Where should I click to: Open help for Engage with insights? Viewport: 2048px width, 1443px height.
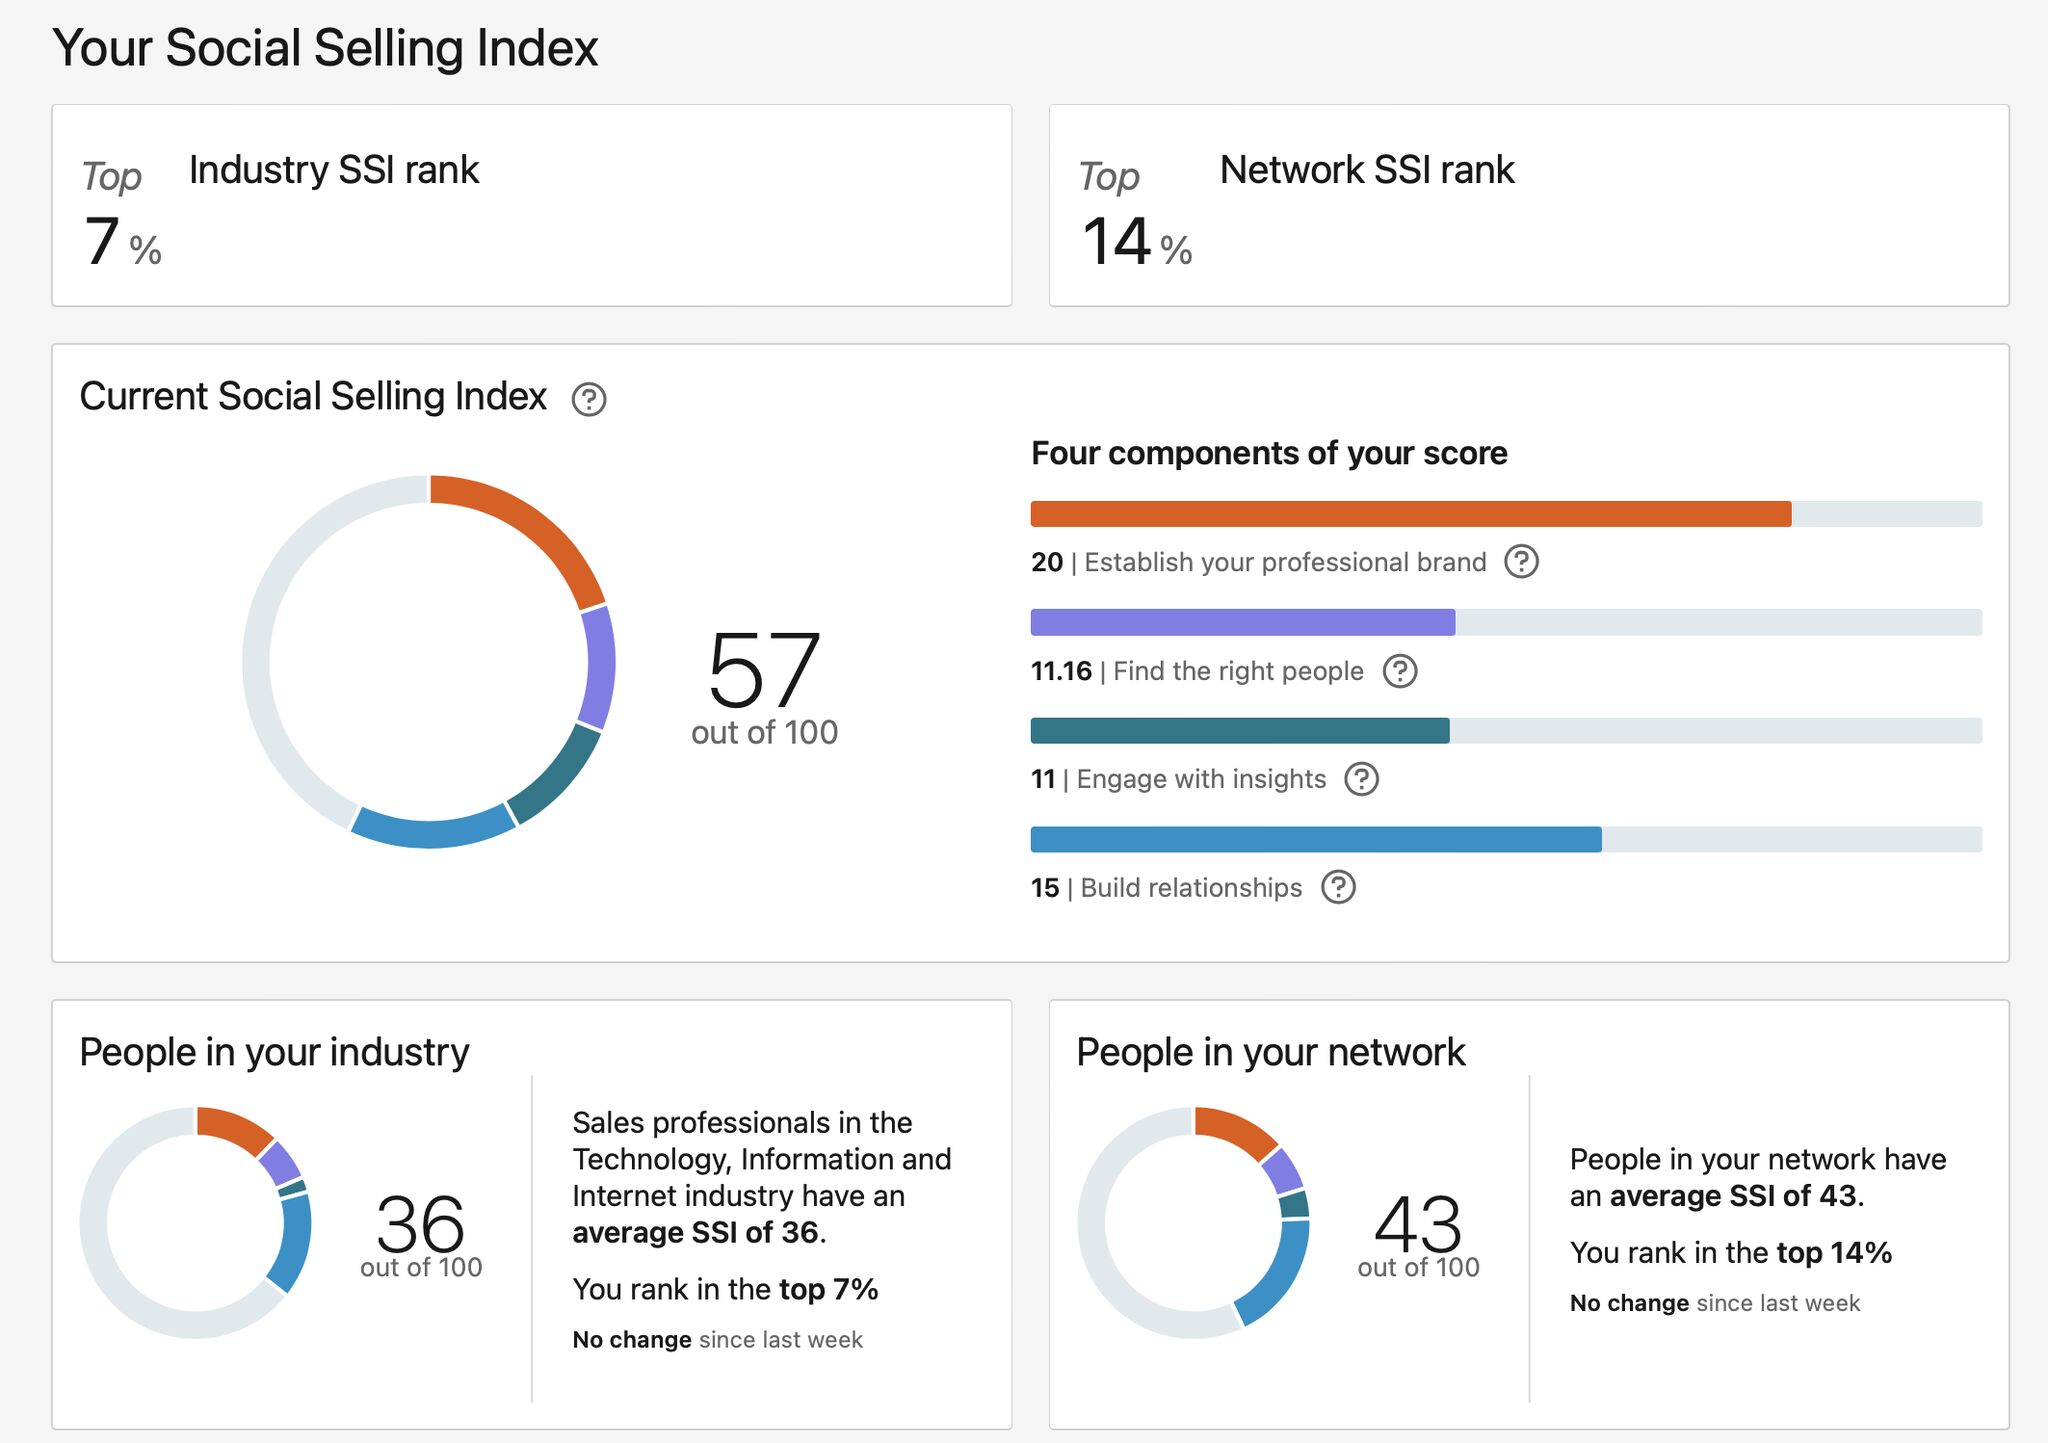[1362, 779]
